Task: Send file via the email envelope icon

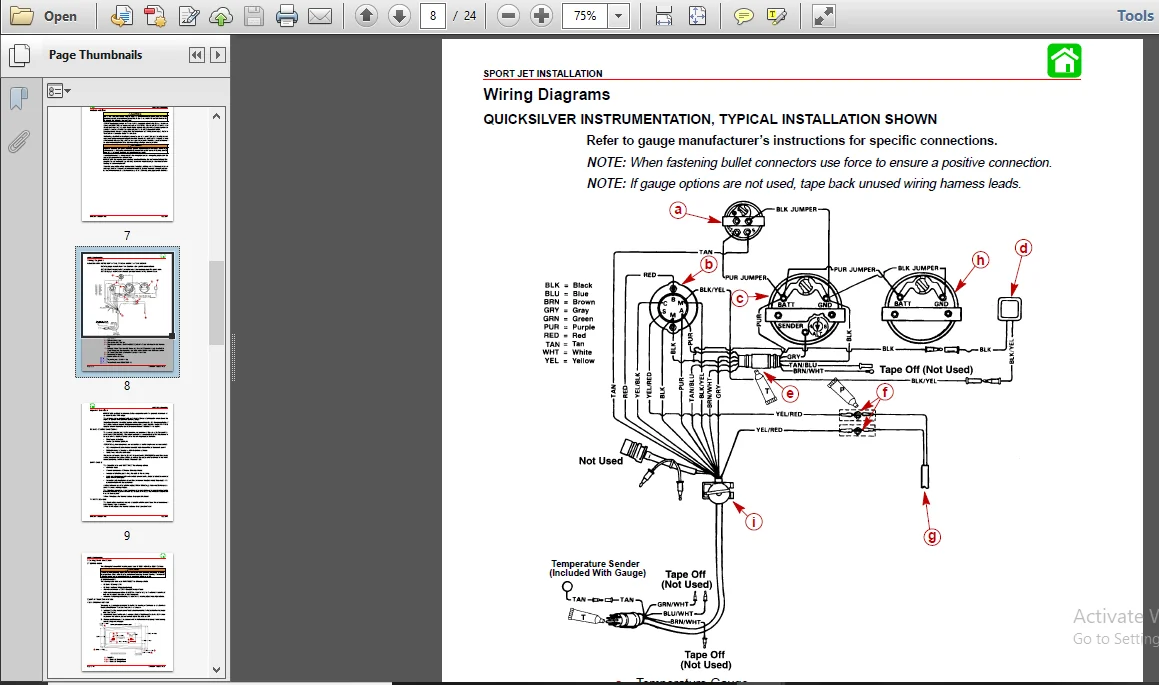Action: tap(320, 16)
